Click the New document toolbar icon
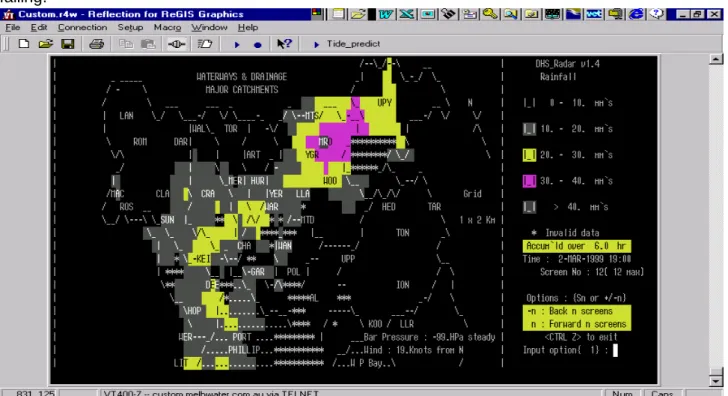 point(23,44)
